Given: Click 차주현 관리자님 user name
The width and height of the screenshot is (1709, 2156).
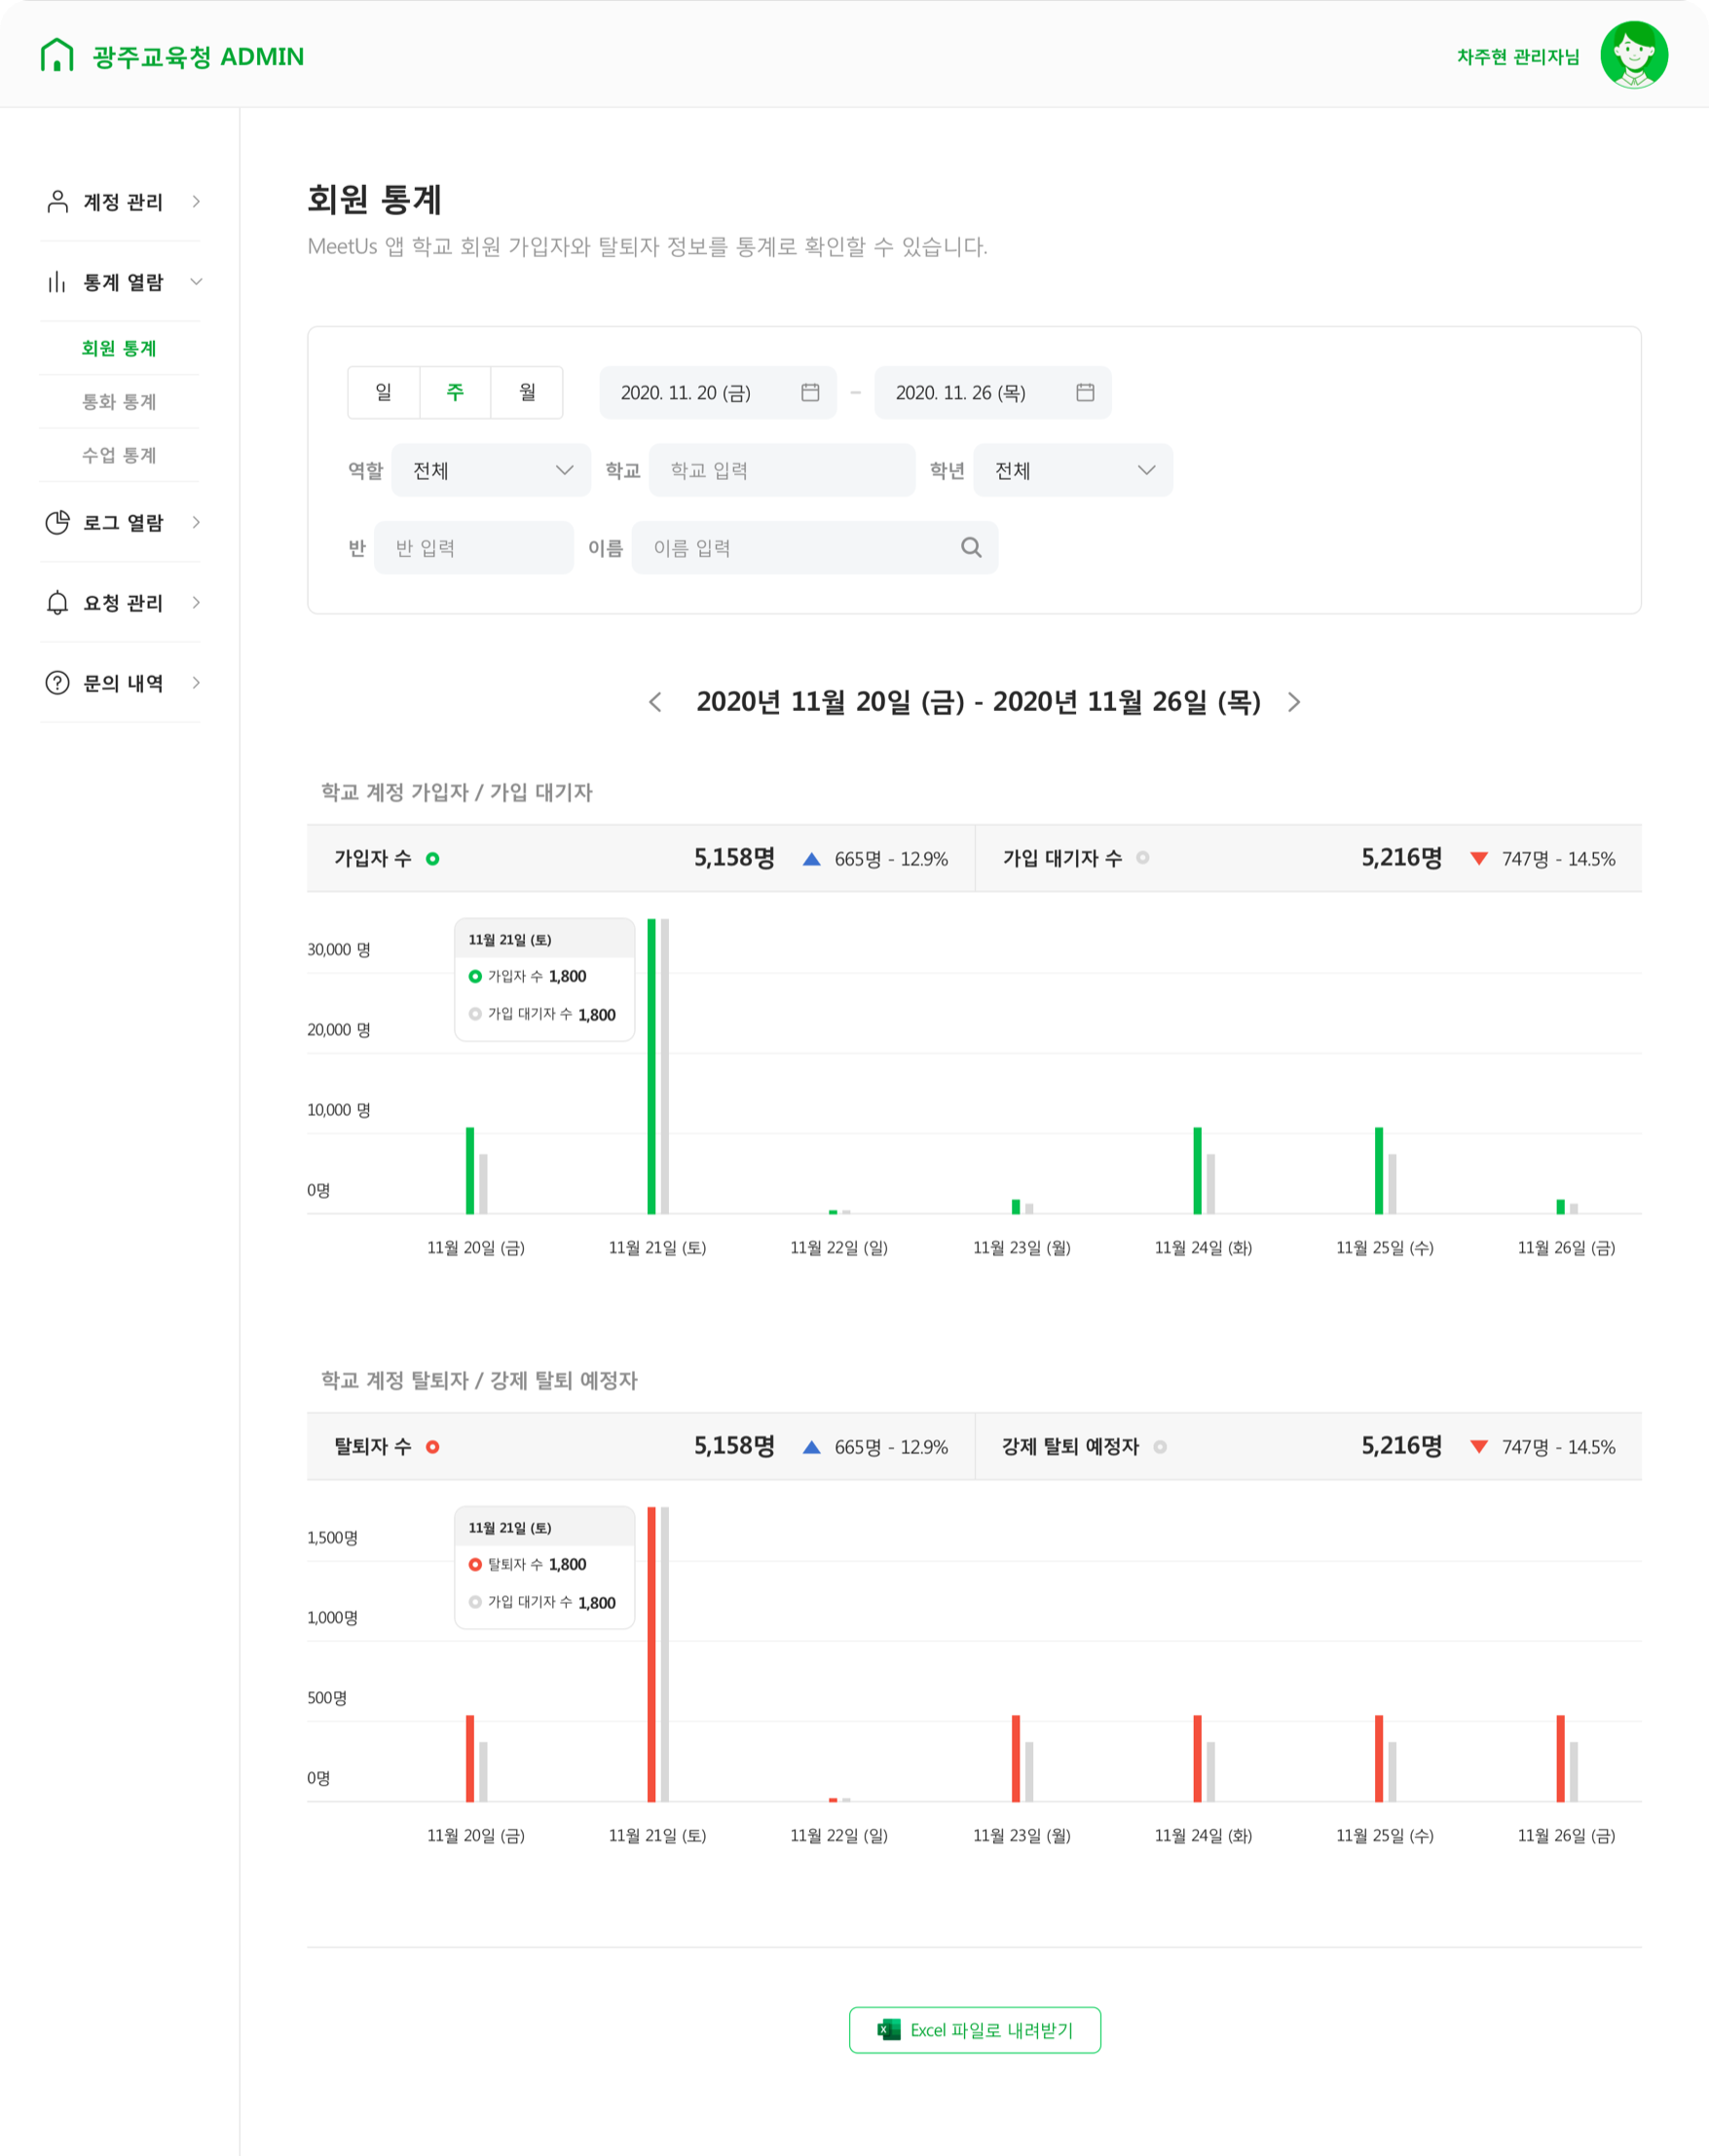Looking at the screenshot, I should point(1518,56).
